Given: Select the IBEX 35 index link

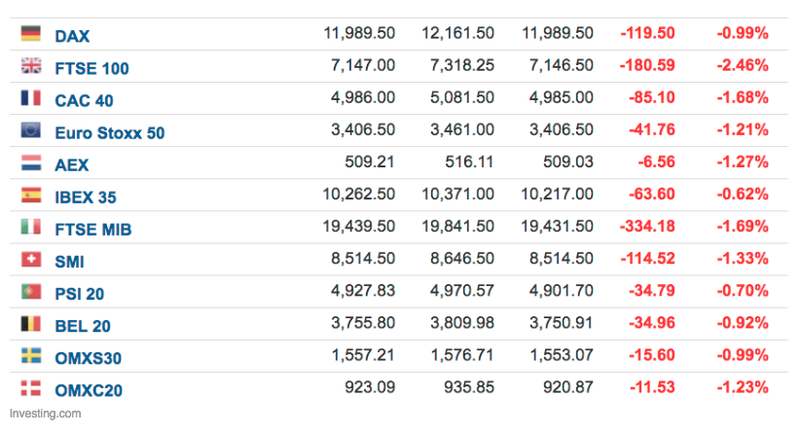Looking at the screenshot, I should pyautogui.click(x=92, y=197).
